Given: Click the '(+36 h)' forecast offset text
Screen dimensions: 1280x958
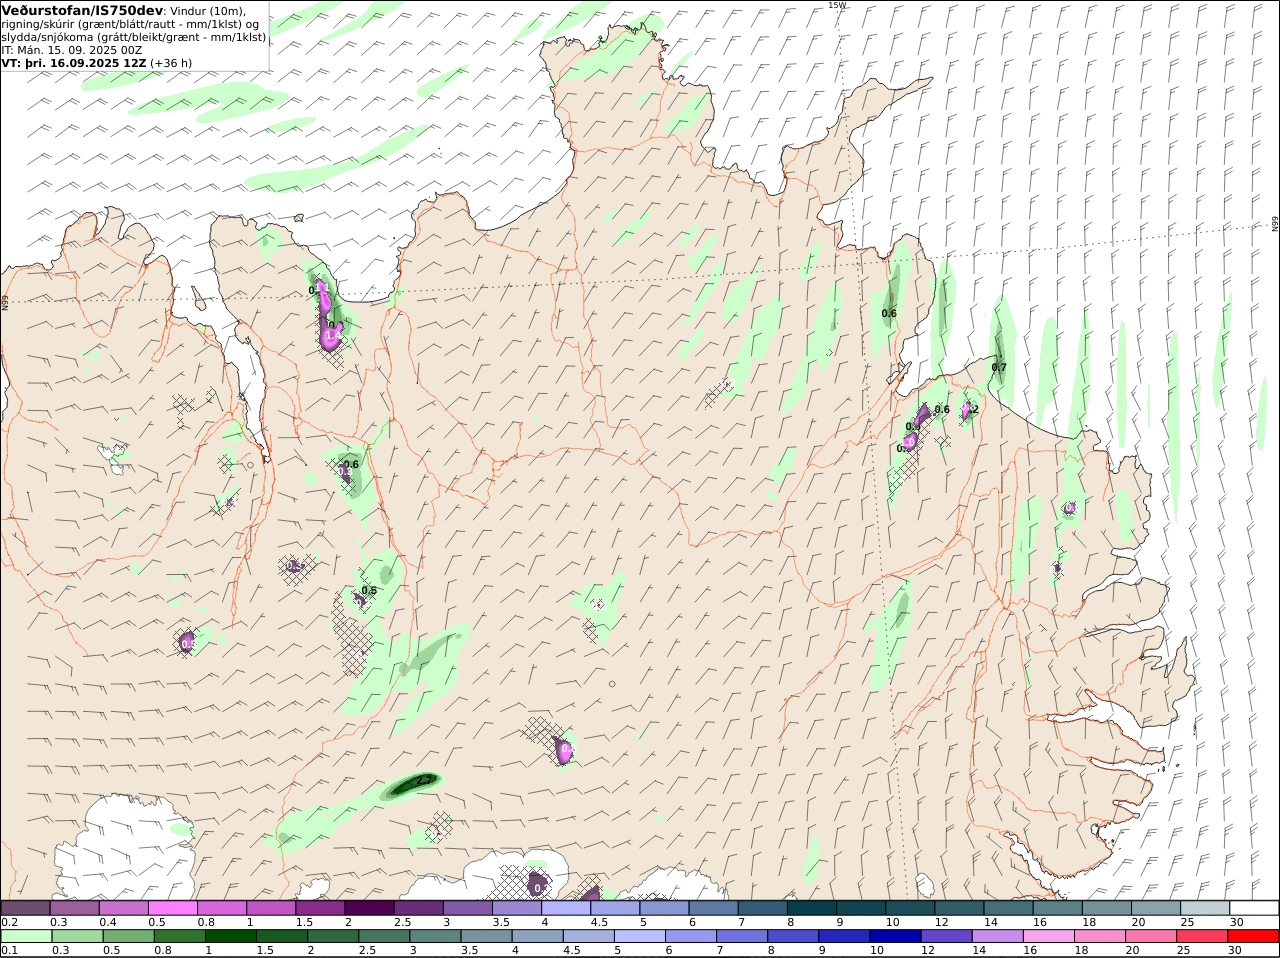Looking at the screenshot, I should point(172,62).
